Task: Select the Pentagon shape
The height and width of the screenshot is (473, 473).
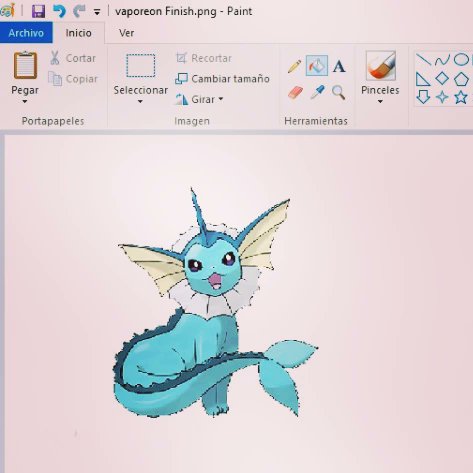Action: coord(461,79)
